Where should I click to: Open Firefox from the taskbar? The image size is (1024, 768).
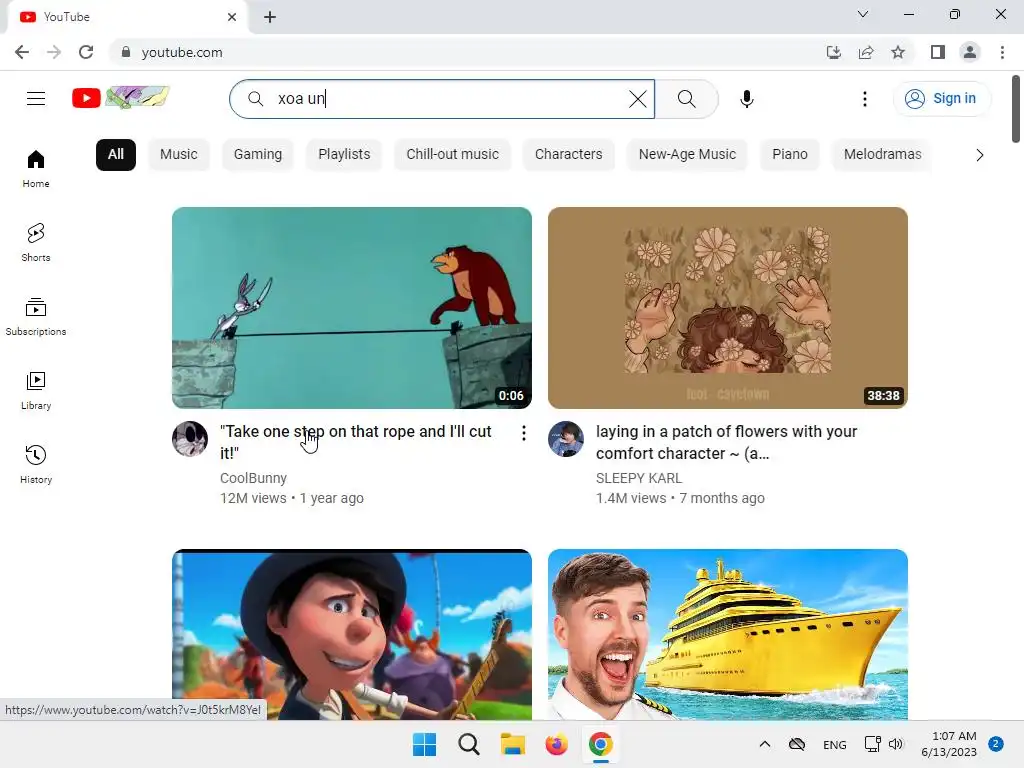click(x=556, y=744)
